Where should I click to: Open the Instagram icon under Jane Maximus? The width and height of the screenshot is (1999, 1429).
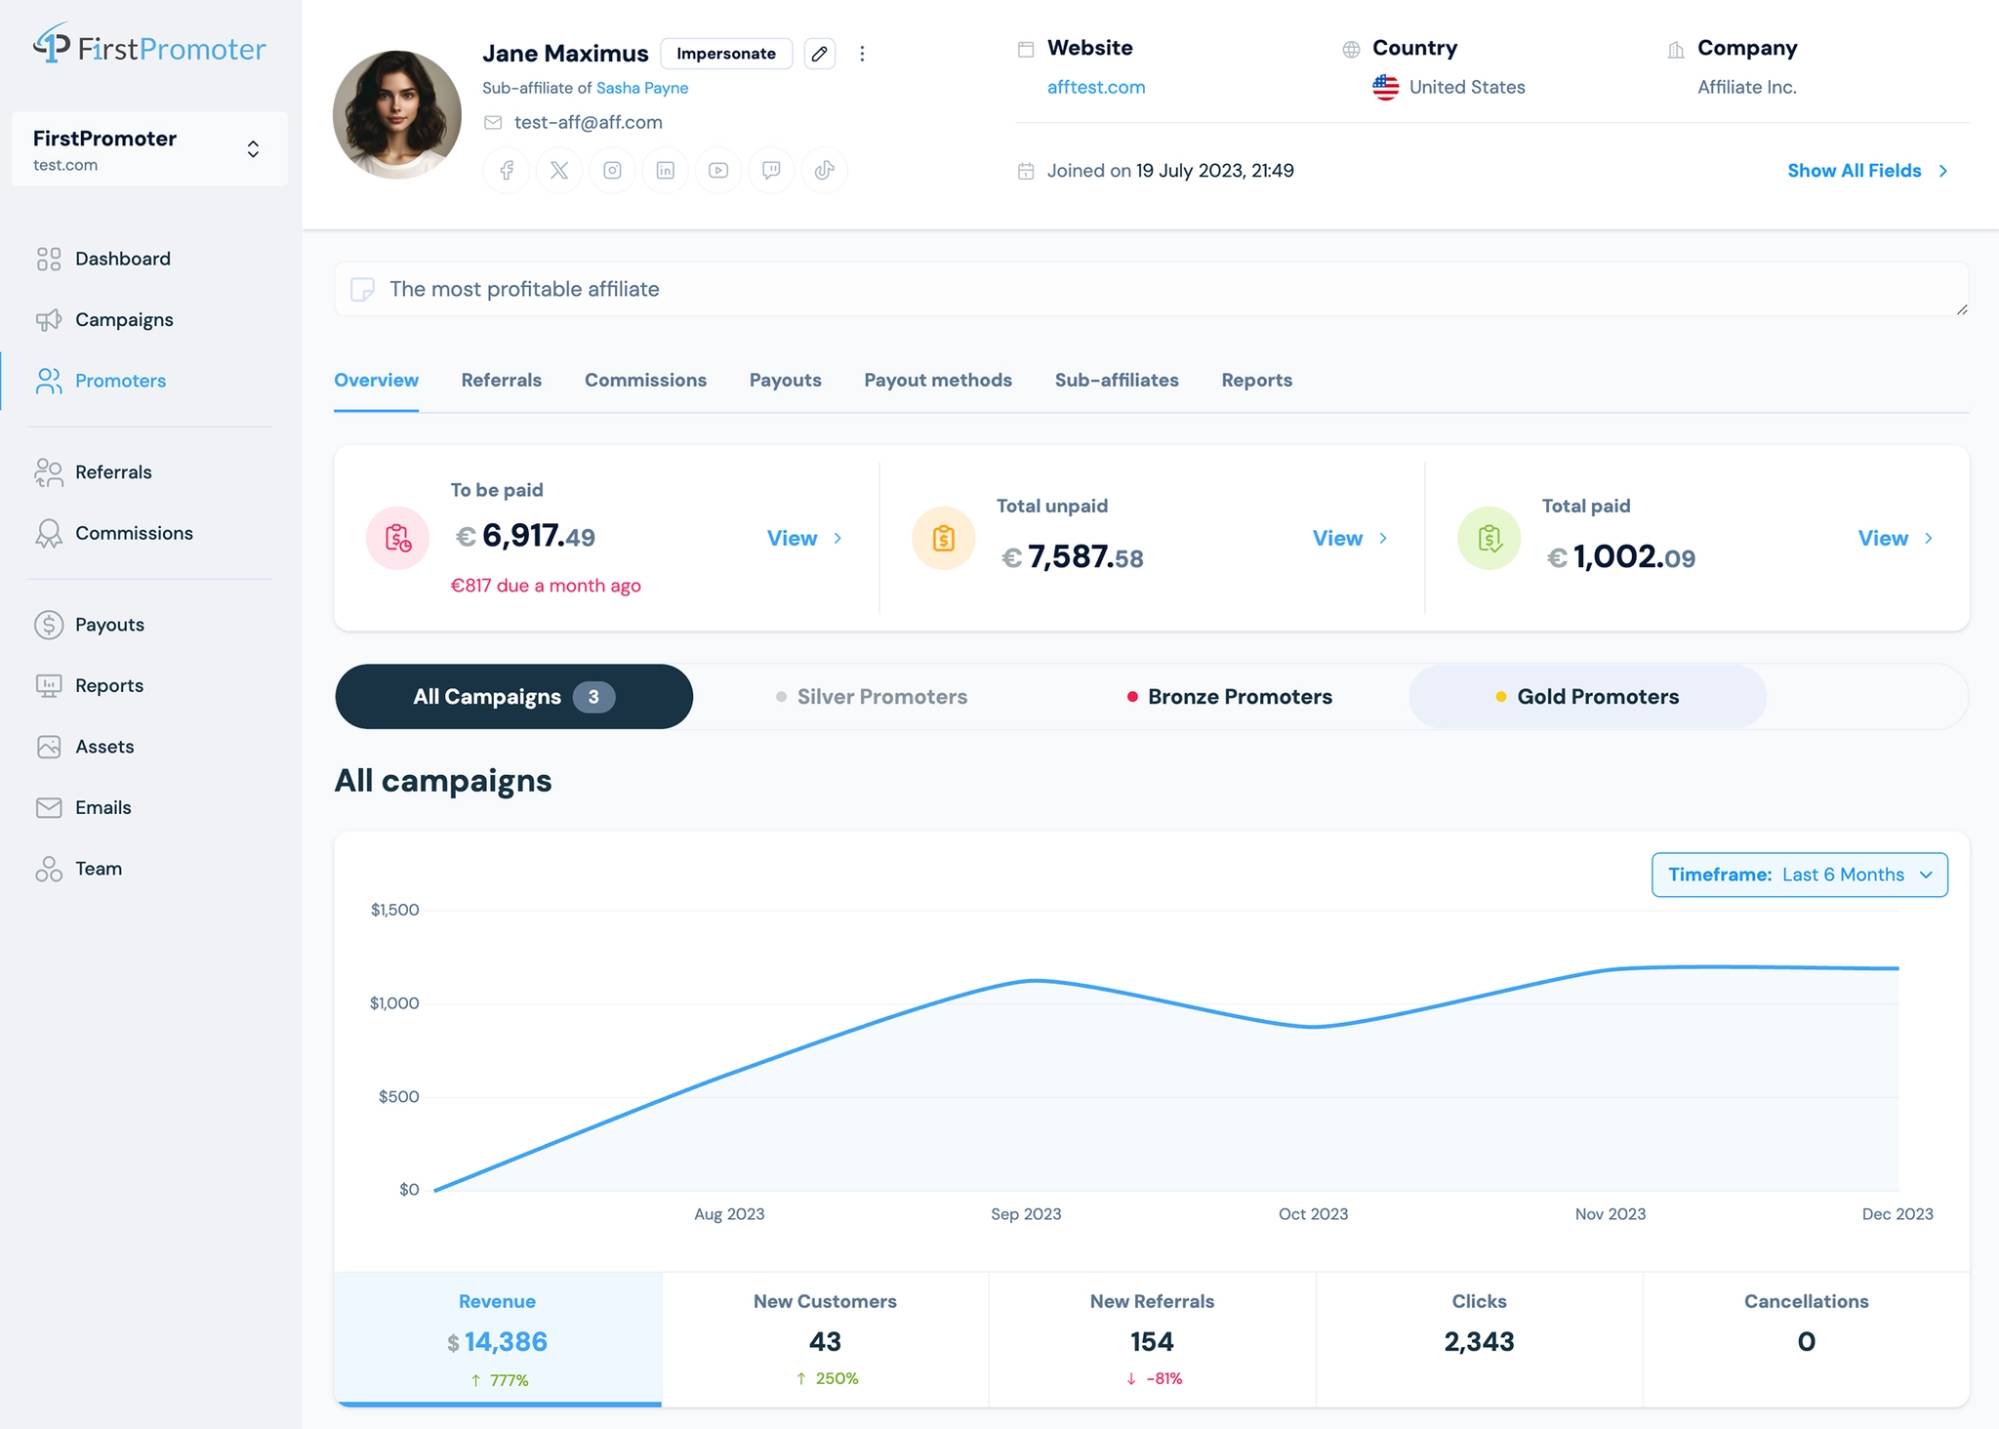click(612, 170)
